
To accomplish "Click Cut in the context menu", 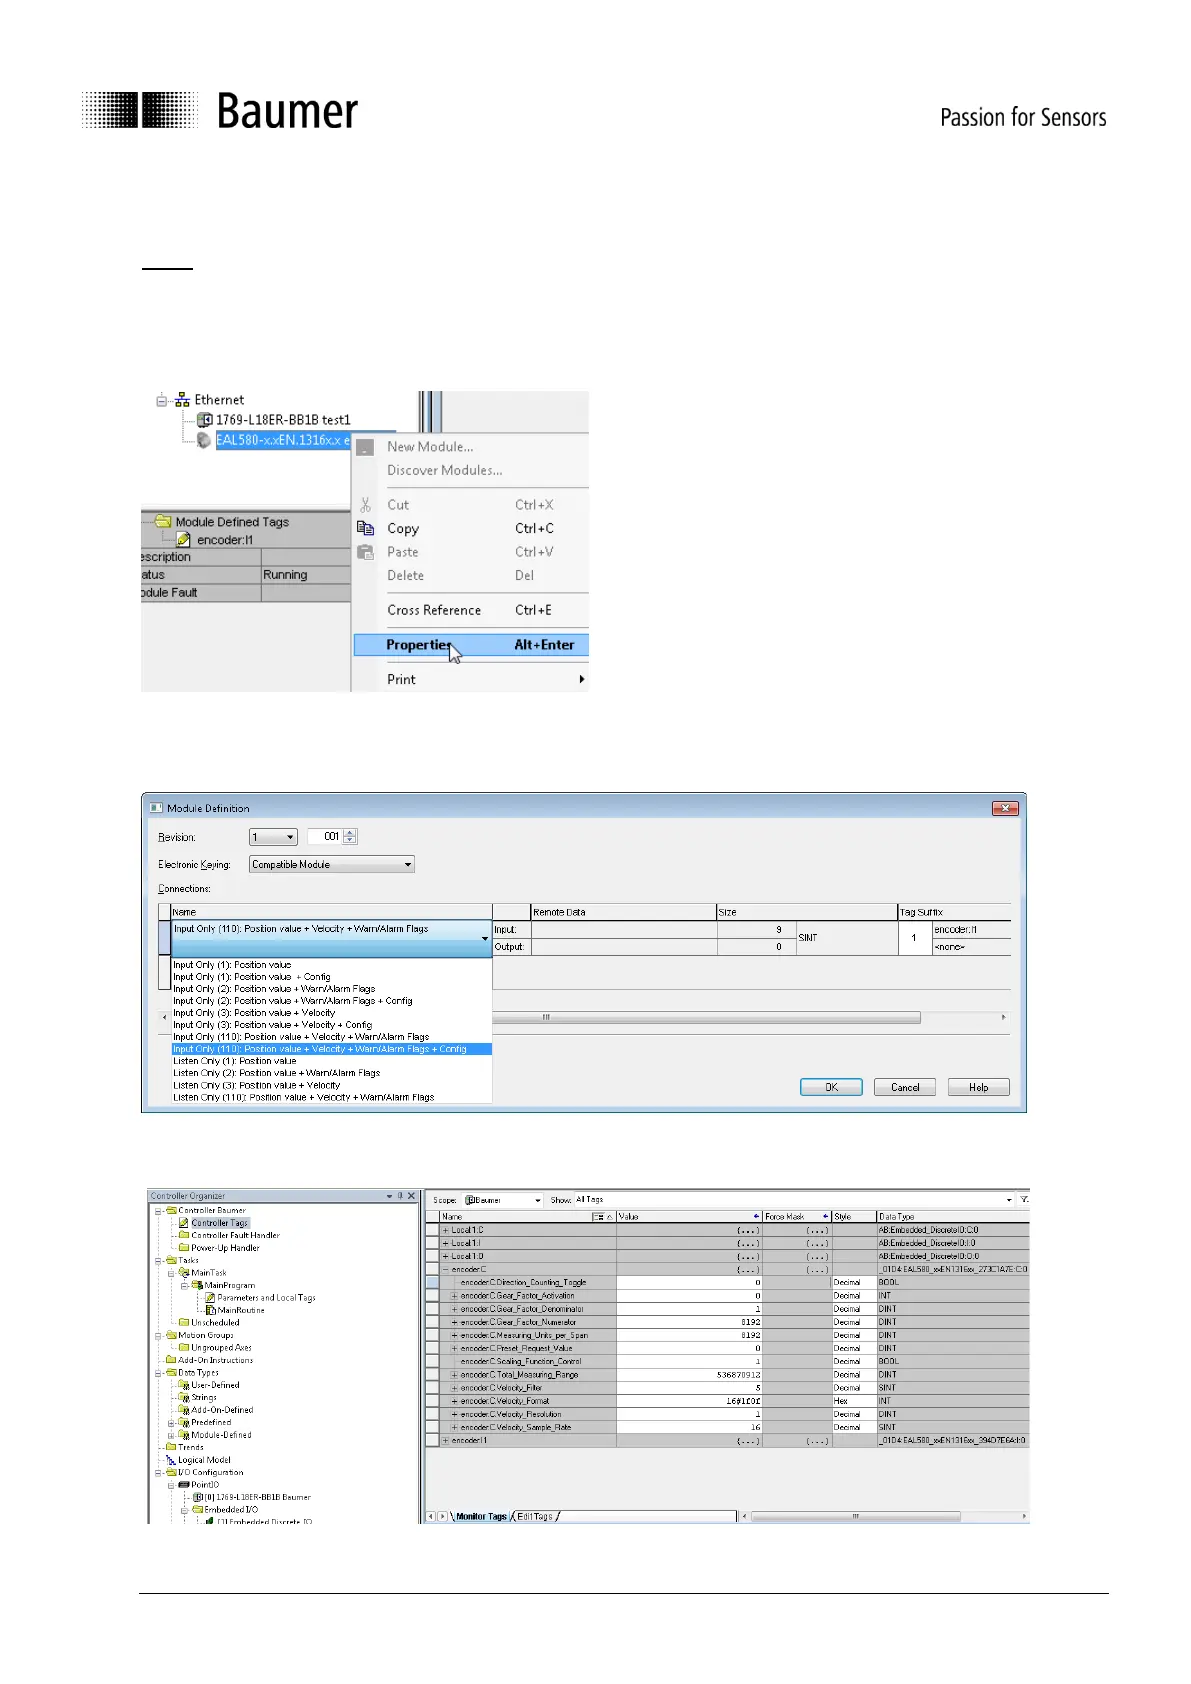I will coord(398,505).
